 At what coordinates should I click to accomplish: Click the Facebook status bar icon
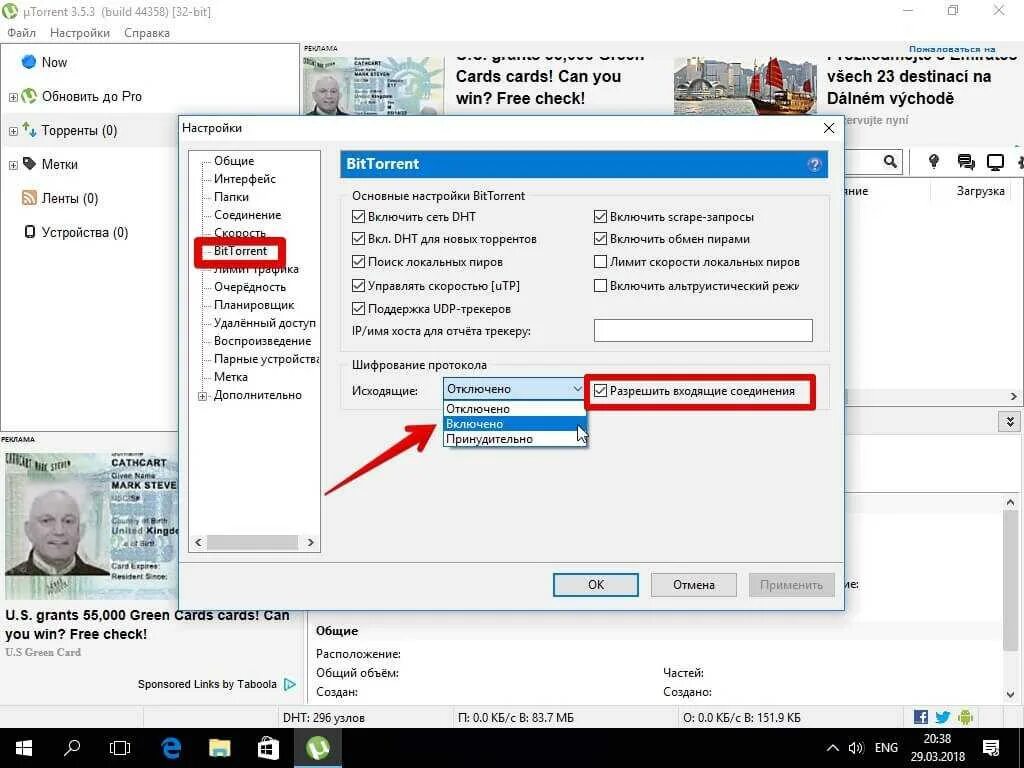coord(919,717)
